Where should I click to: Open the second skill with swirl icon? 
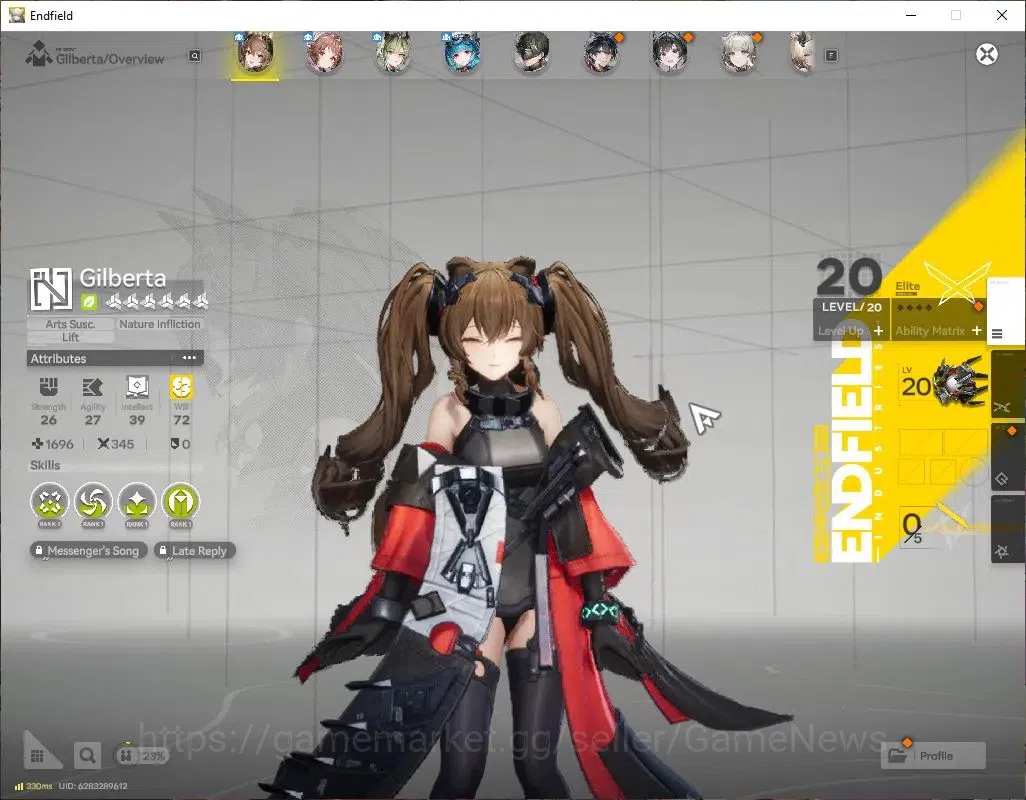click(93, 502)
